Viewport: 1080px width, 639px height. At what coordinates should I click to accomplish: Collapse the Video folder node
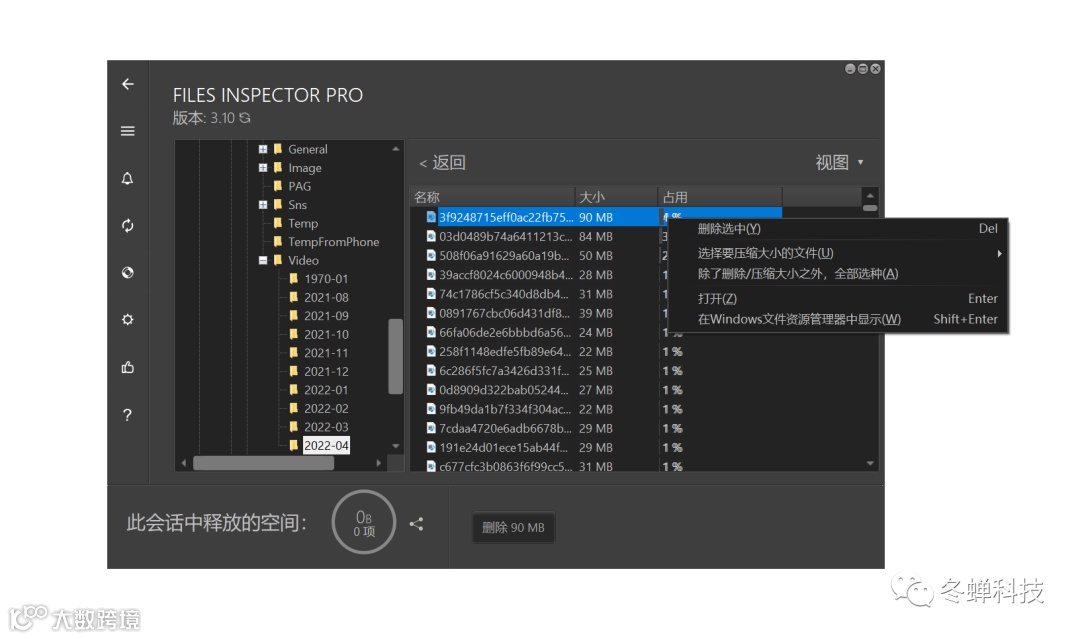point(262,260)
